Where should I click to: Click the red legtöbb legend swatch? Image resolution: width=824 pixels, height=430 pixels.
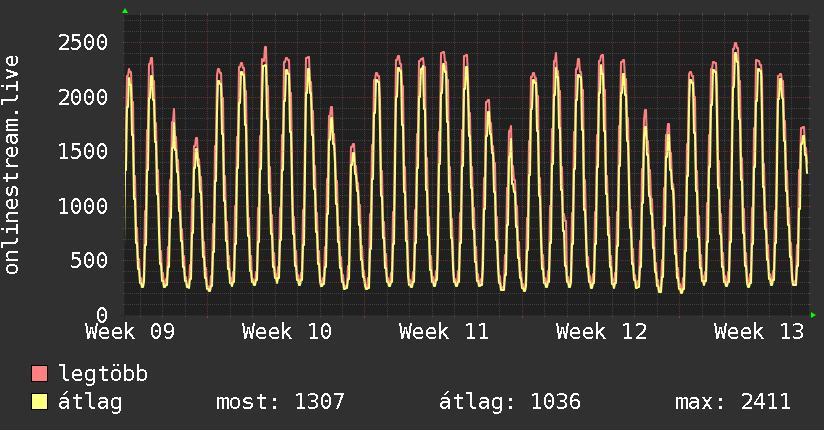pos(40,374)
